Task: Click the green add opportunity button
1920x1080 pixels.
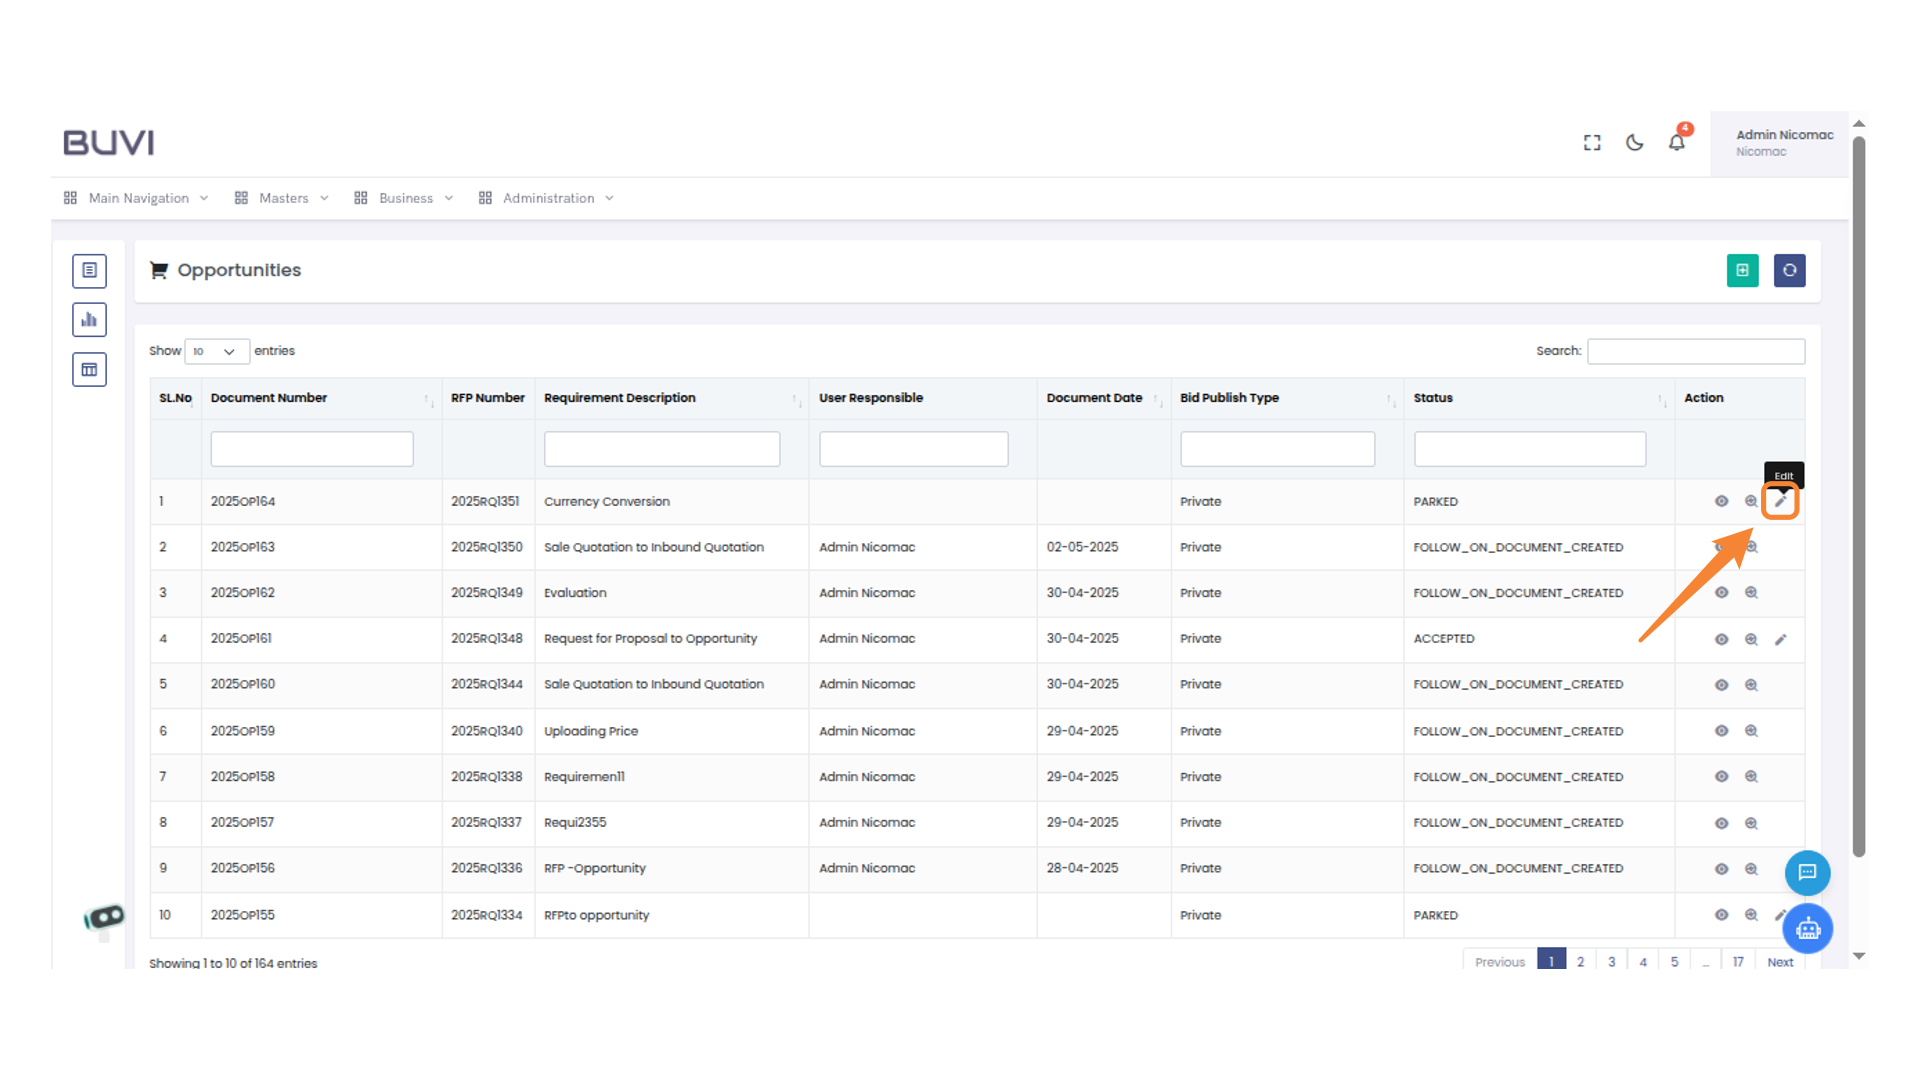Action: [x=1742, y=270]
